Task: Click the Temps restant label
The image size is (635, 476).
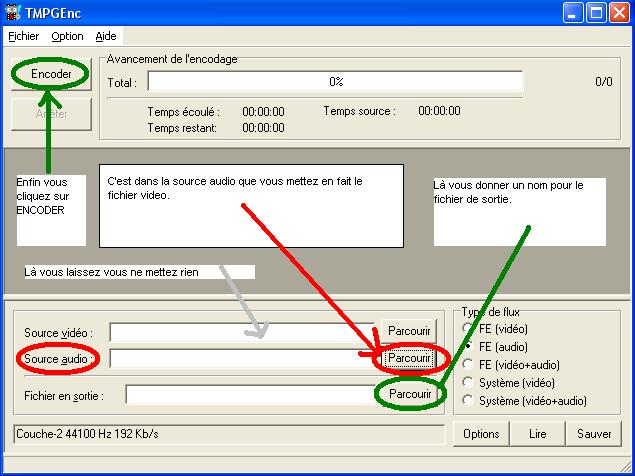Action: click(x=182, y=128)
